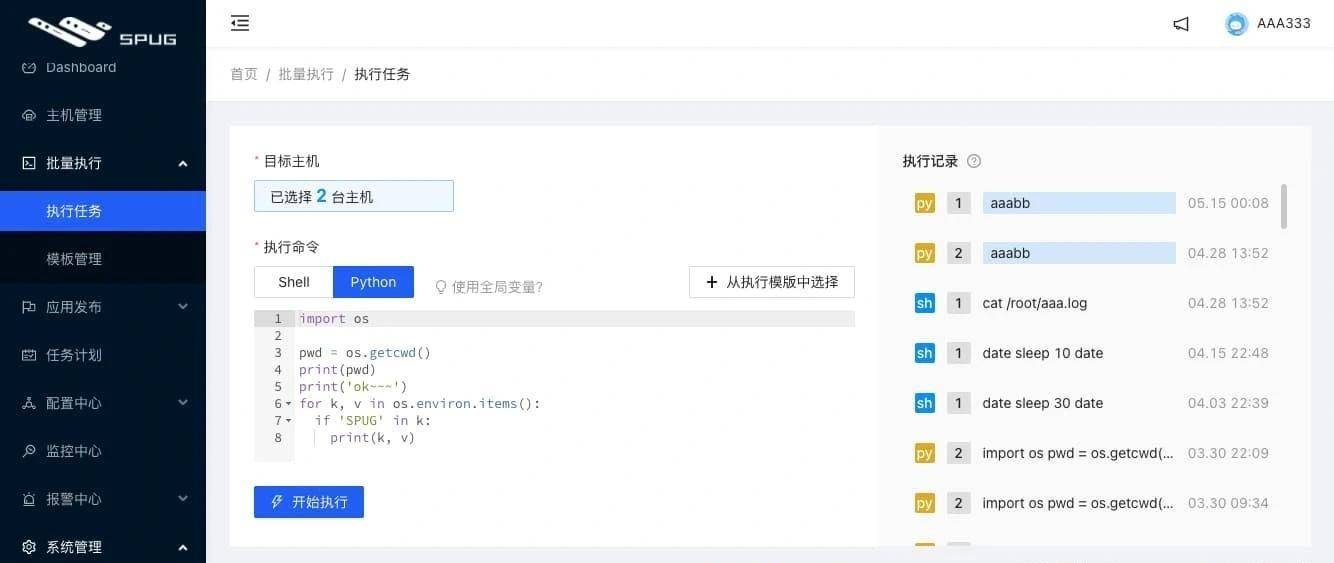Click date sleep 30 date record
The image size is (1334, 563).
pyautogui.click(x=1043, y=403)
